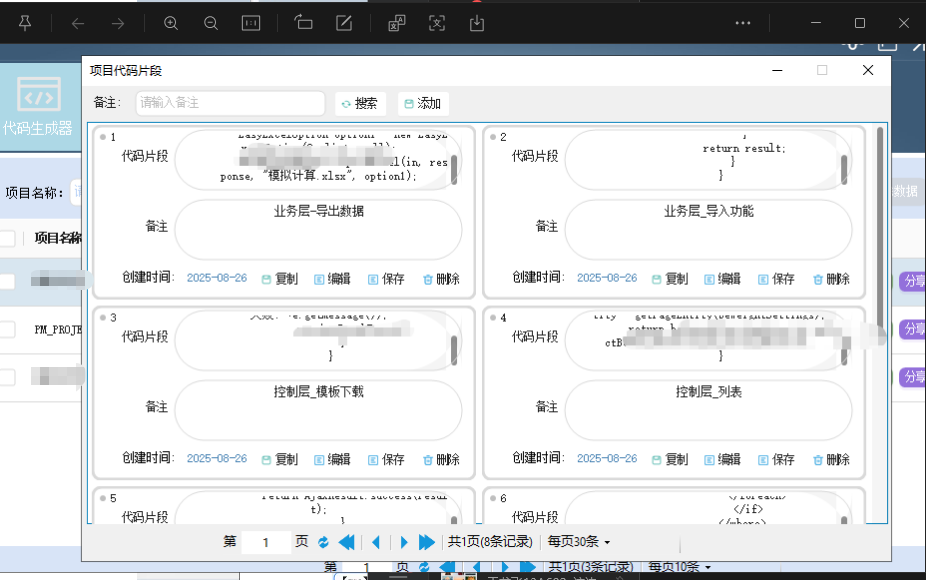Open the 每页10条 dropdown in background window
Image resolution: width=926 pixels, height=580 pixels.
tap(679, 567)
